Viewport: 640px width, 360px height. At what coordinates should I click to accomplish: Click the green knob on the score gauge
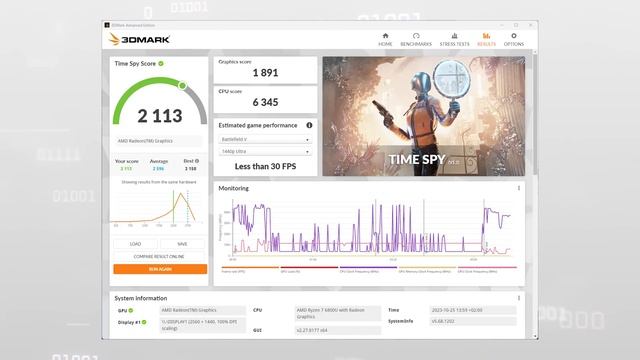click(x=182, y=86)
